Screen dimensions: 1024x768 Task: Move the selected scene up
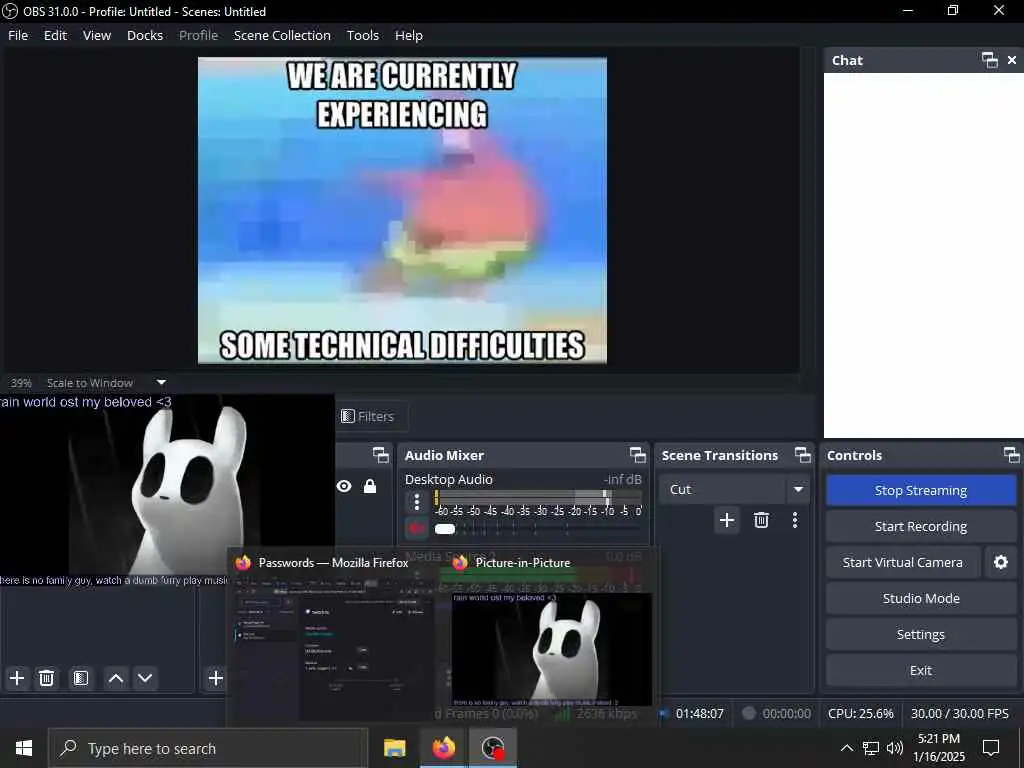(x=116, y=678)
